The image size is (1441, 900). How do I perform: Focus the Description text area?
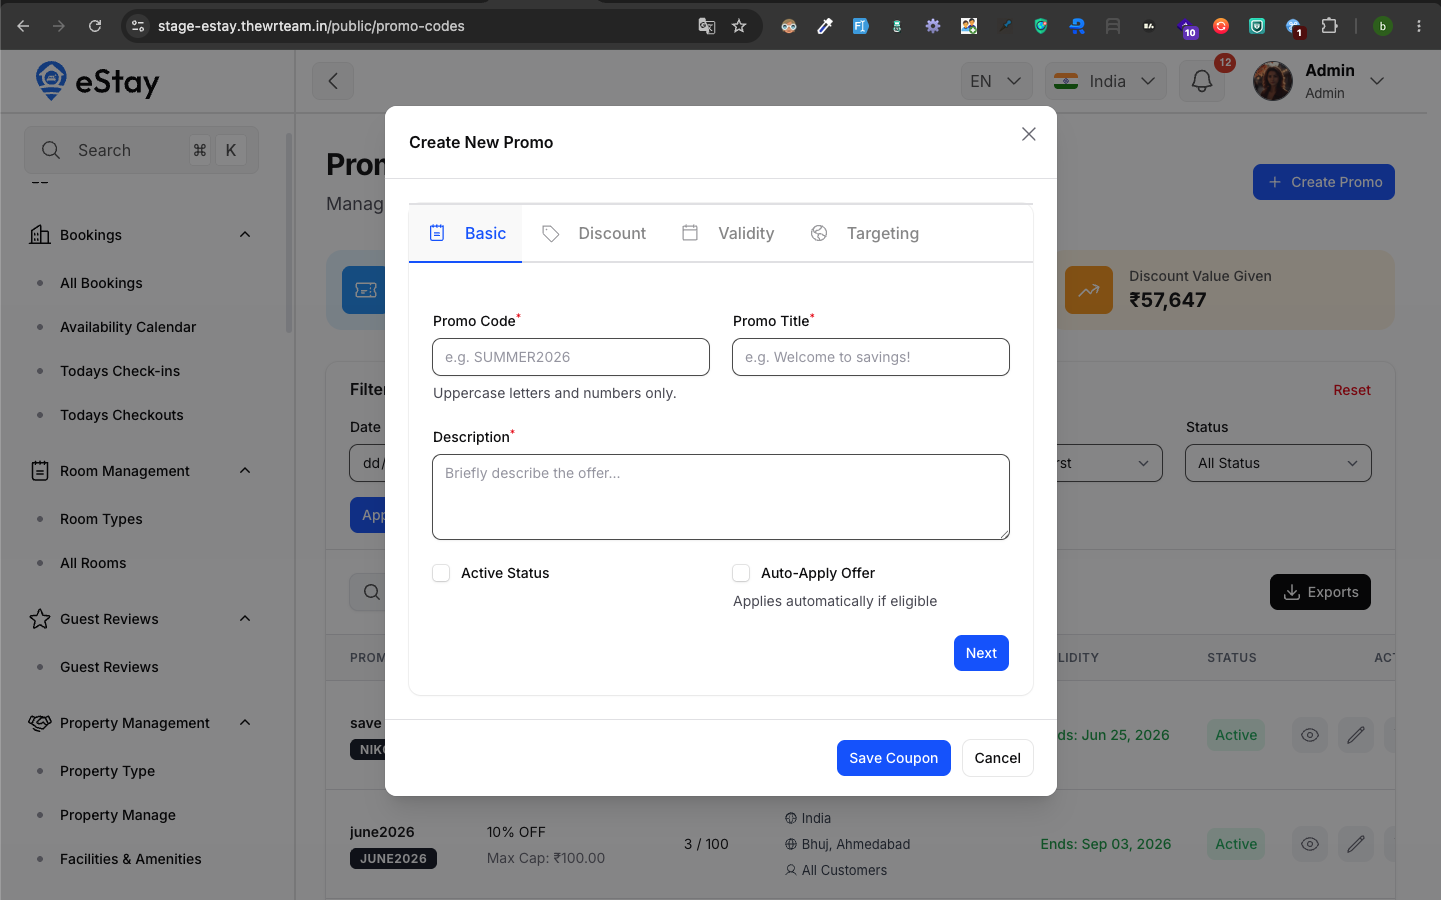coord(721,497)
